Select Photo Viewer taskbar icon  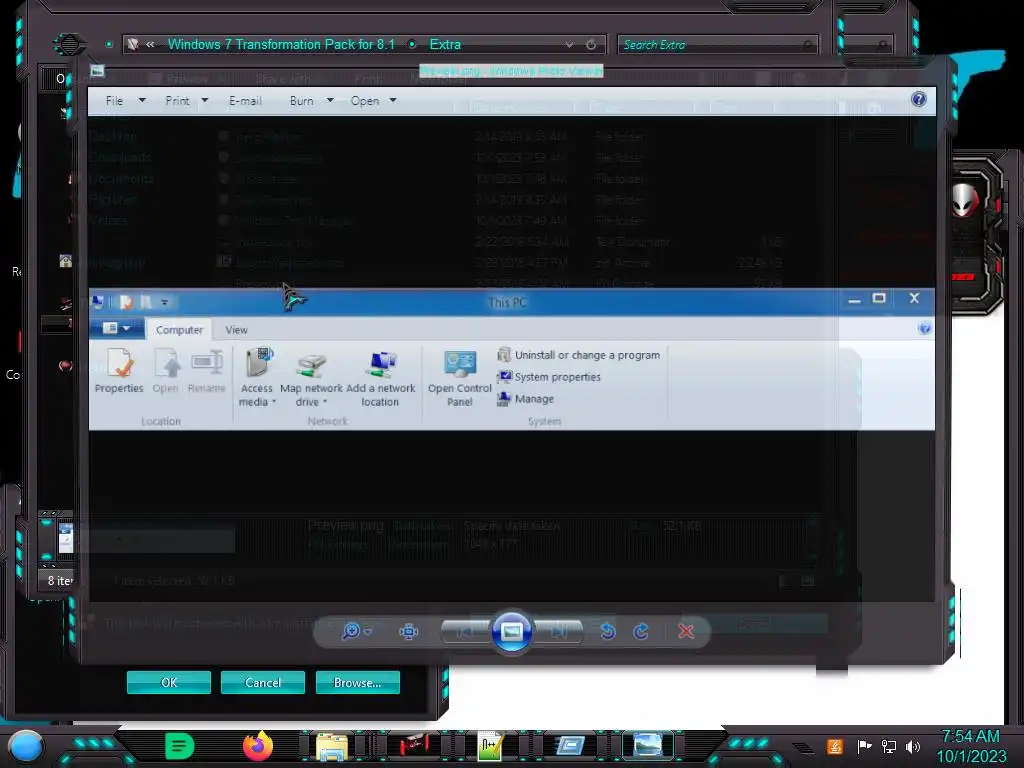pyautogui.click(x=648, y=745)
